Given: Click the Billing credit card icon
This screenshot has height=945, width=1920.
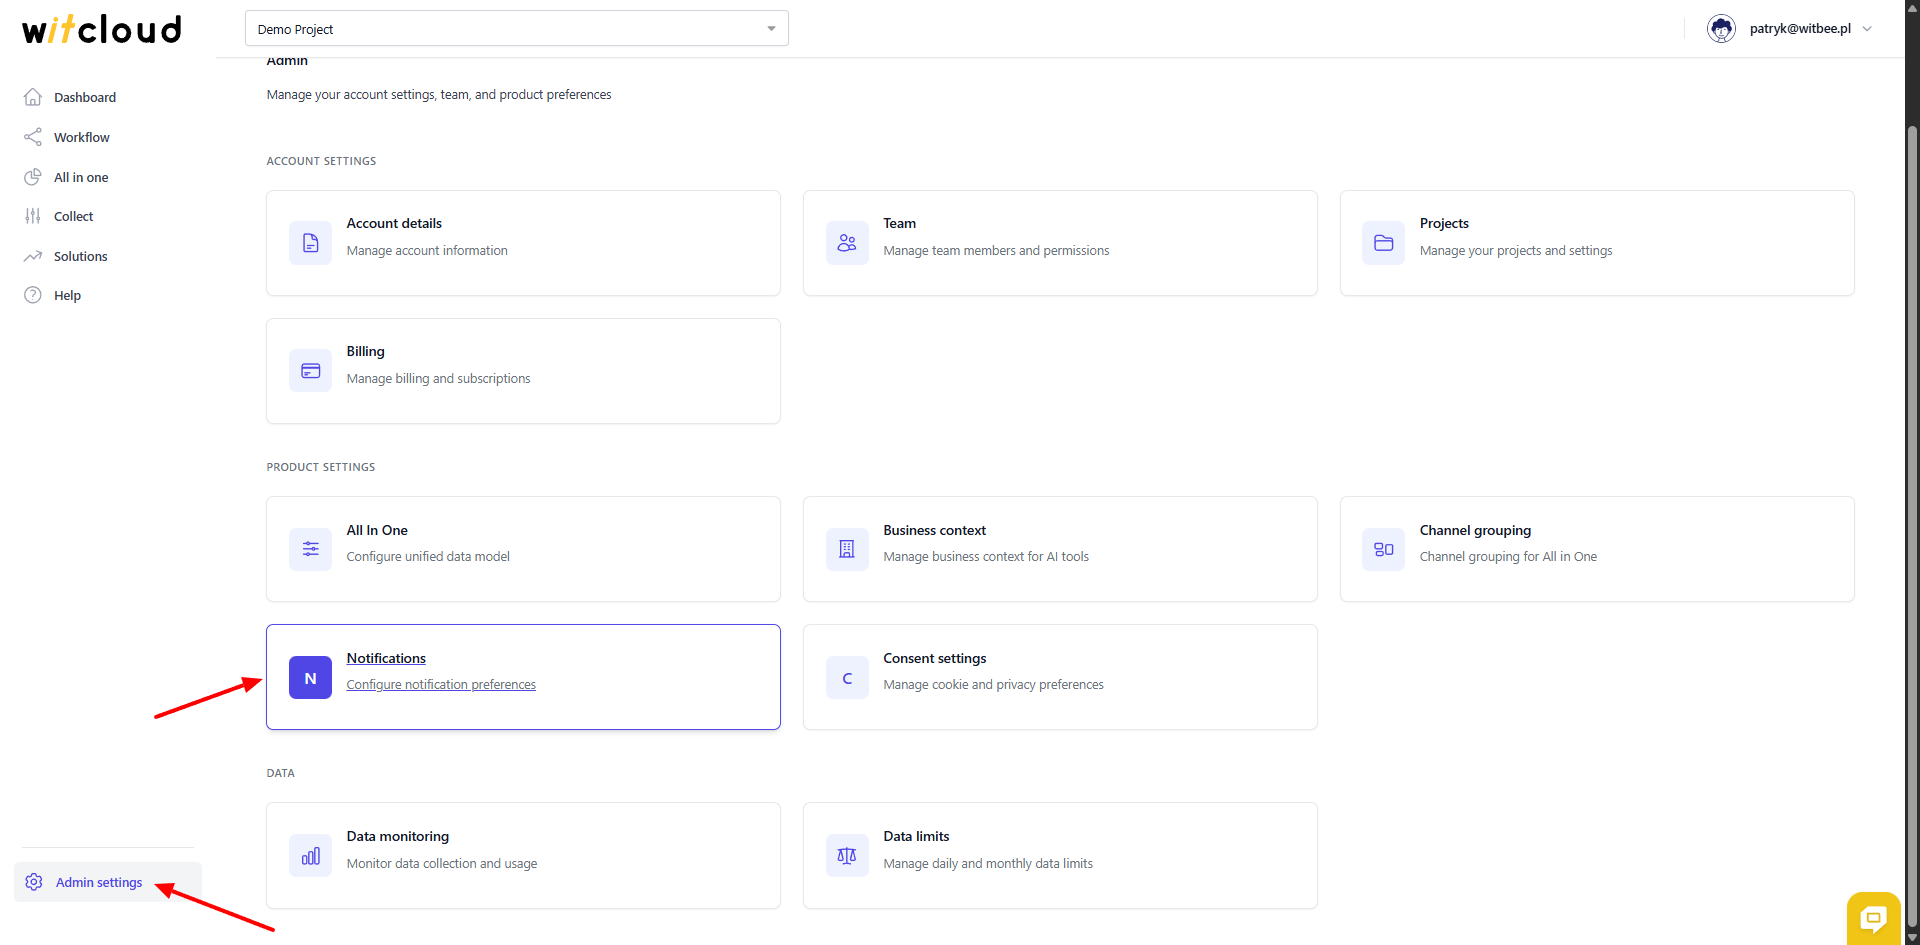Looking at the screenshot, I should tap(310, 371).
